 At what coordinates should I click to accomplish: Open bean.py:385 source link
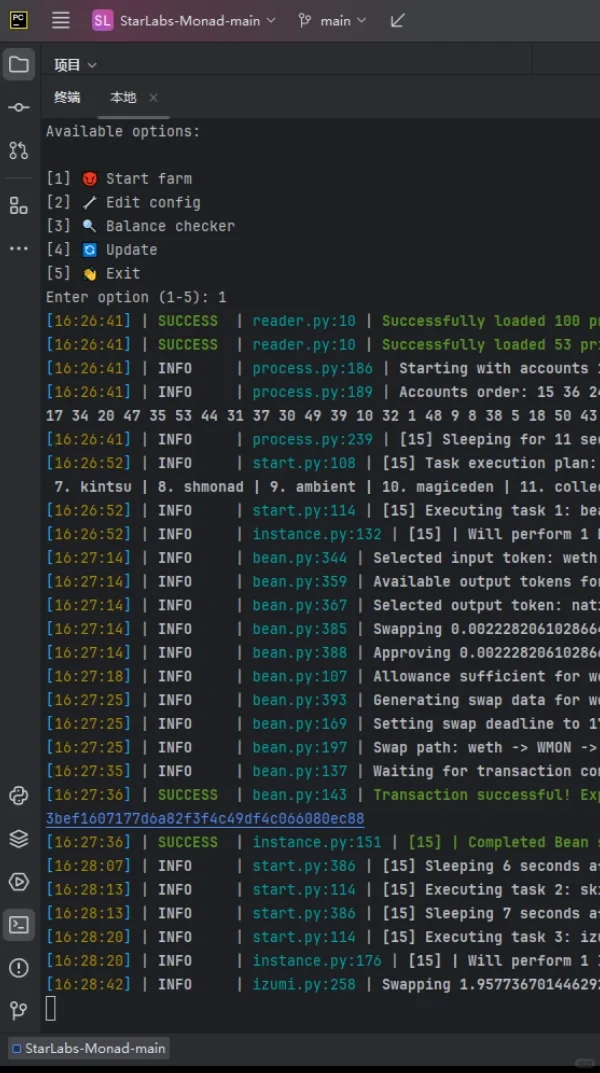click(300, 629)
